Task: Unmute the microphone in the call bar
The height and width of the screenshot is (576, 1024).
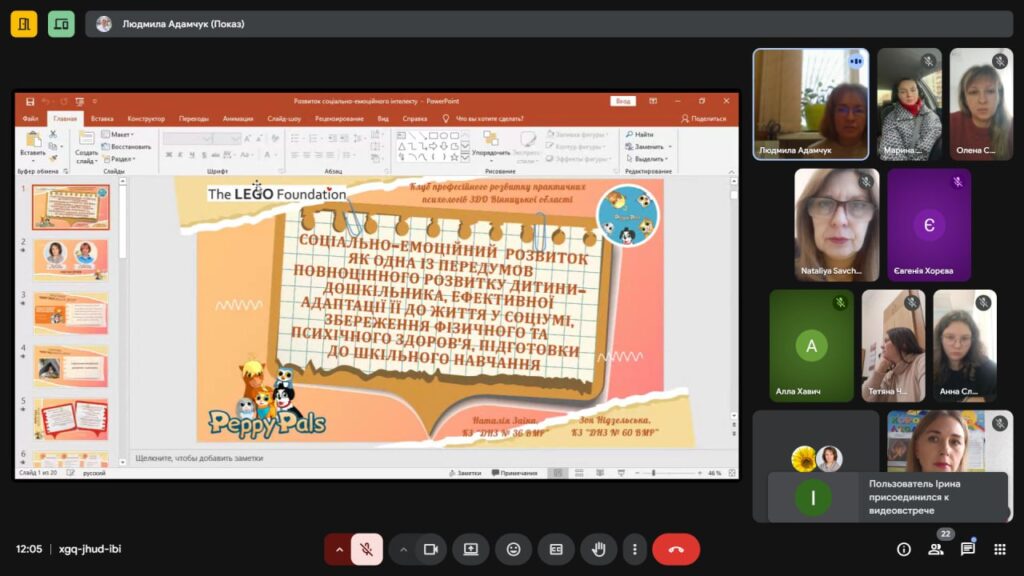Action: (x=367, y=549)
